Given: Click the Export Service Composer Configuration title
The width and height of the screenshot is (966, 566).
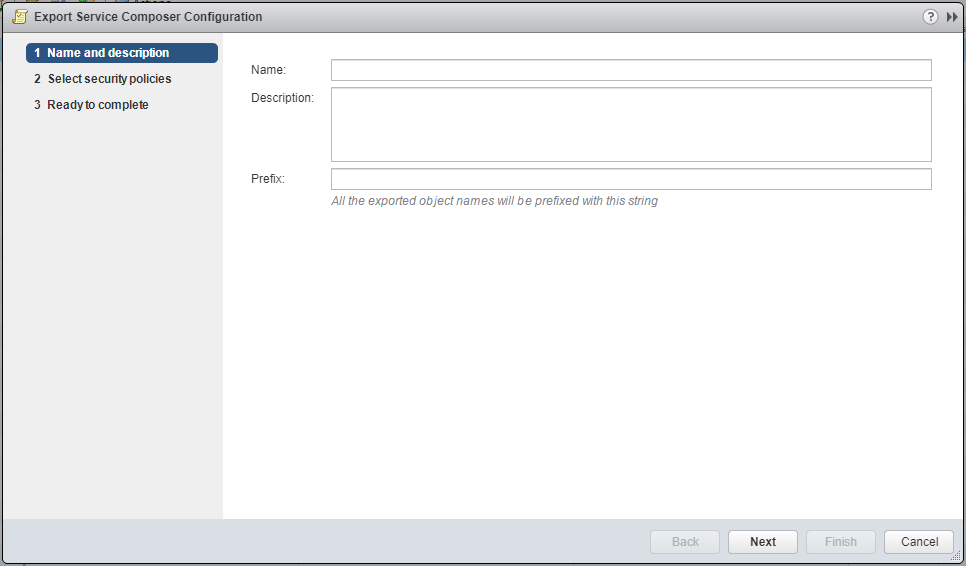Looking at the screenshot, I should pyautogui.click(x=148, y=17).
